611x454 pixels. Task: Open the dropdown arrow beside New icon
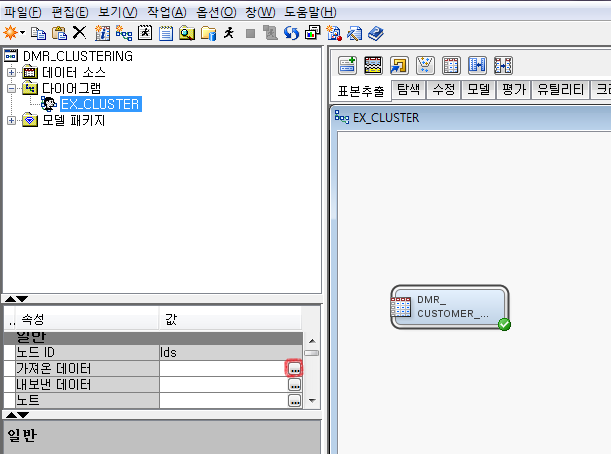coord(22,33)
